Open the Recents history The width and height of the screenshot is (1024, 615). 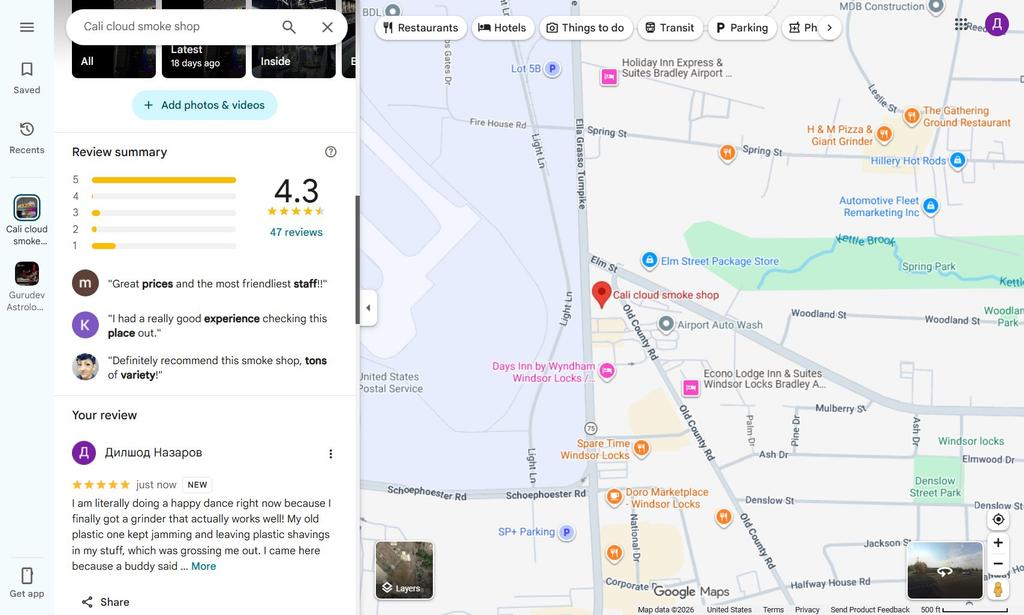[x=27, y=138]
